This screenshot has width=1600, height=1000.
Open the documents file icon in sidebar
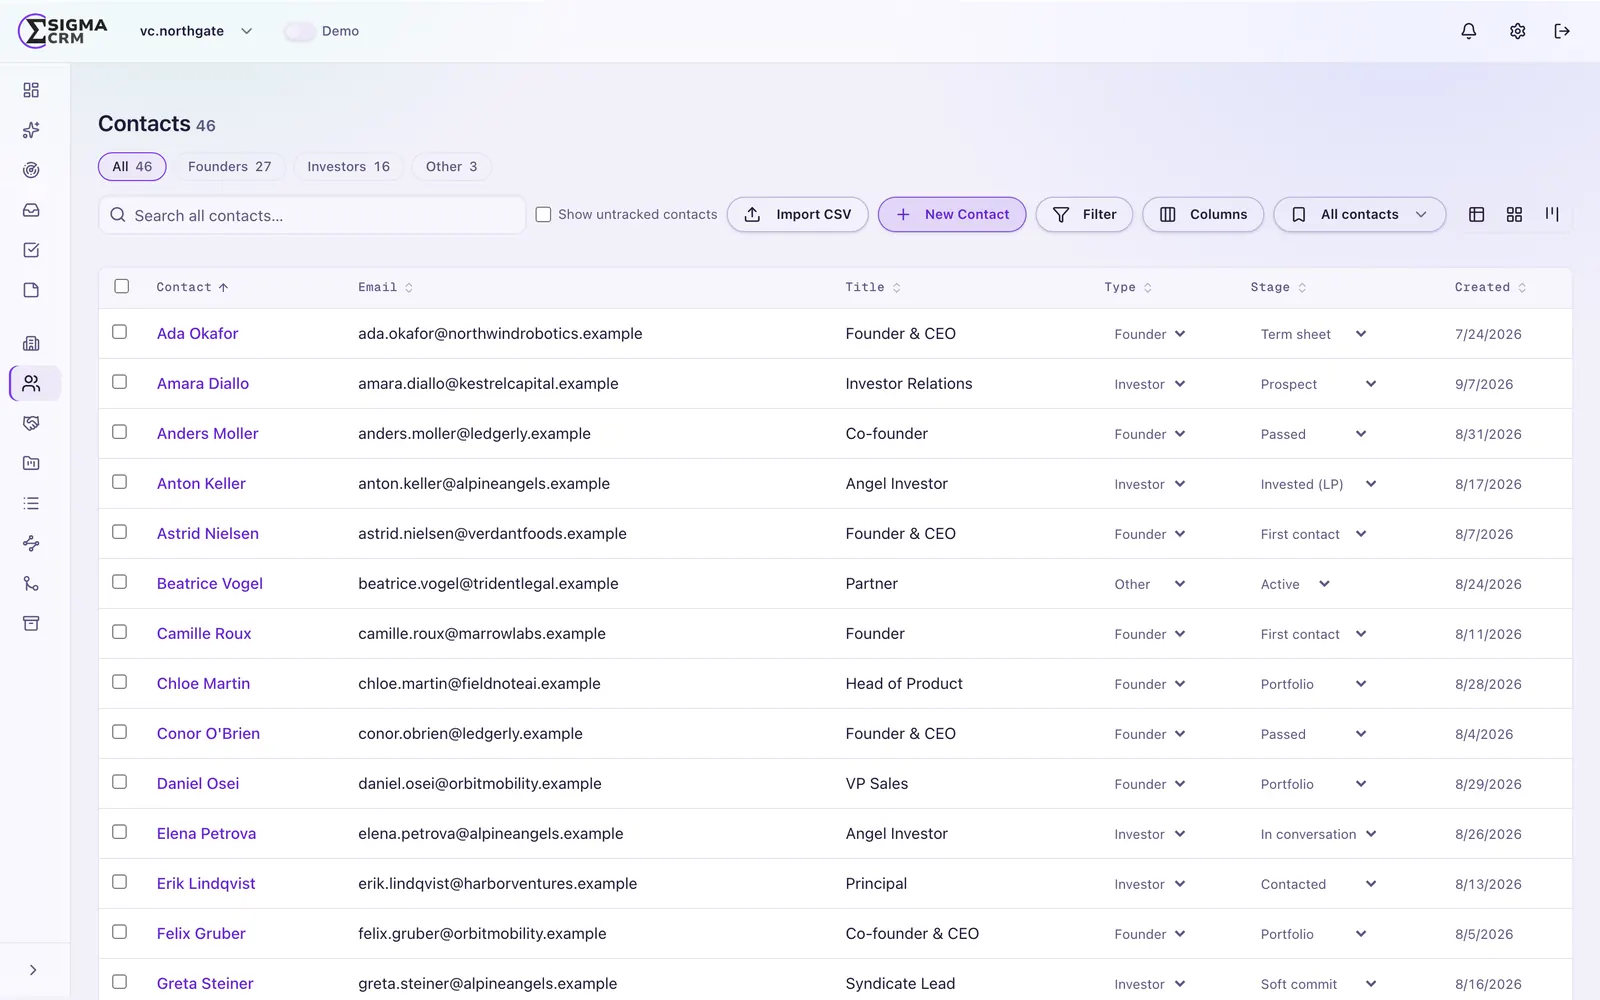(31, 290)
